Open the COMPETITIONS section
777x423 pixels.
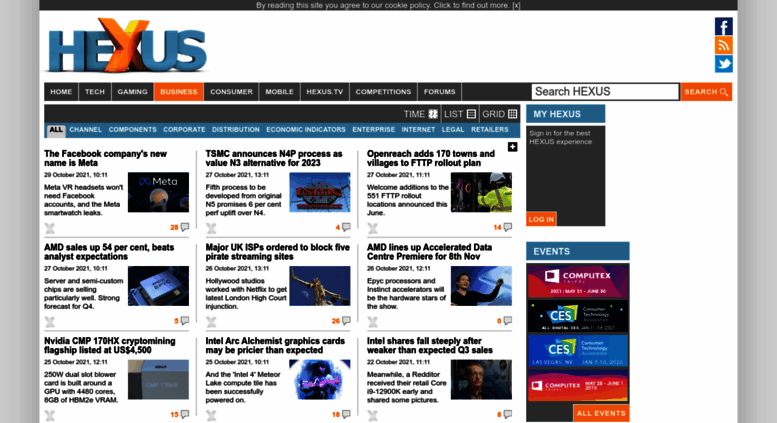(x=384, y=92)
